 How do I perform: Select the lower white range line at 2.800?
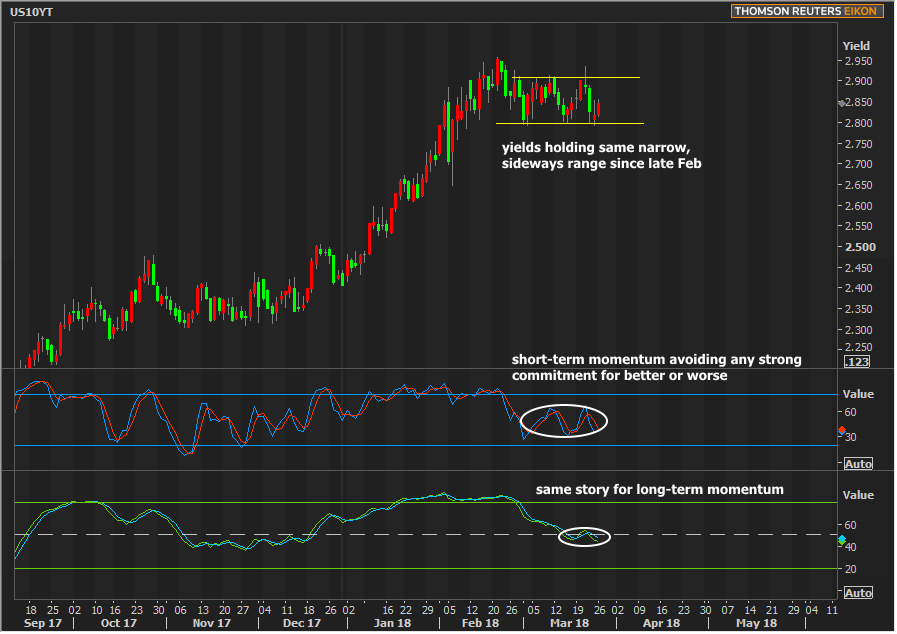pyautogui.click(x=566, y=123)
